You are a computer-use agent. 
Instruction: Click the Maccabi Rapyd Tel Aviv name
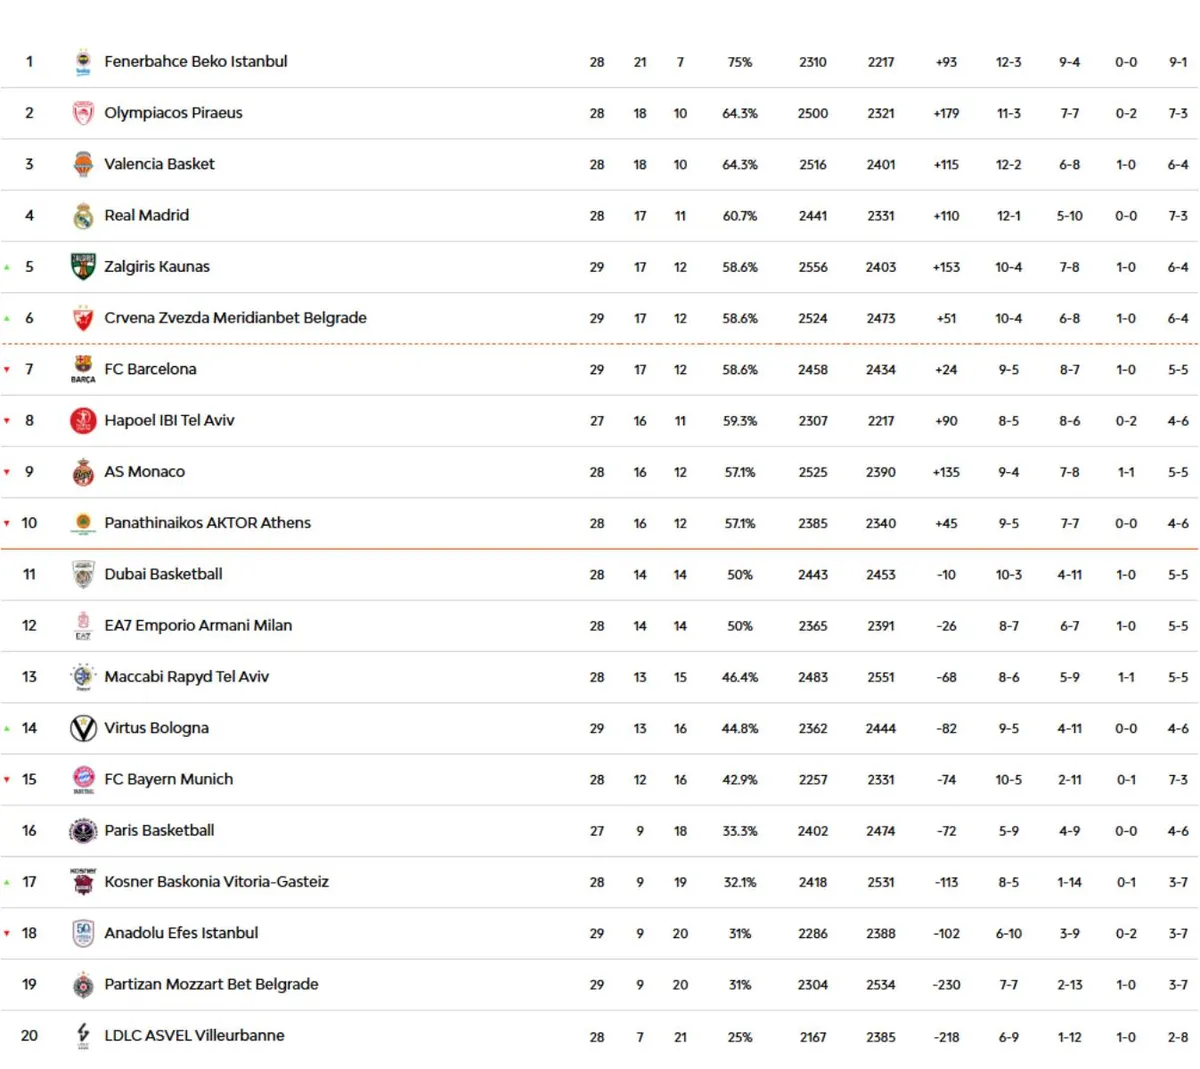[186, 677]
